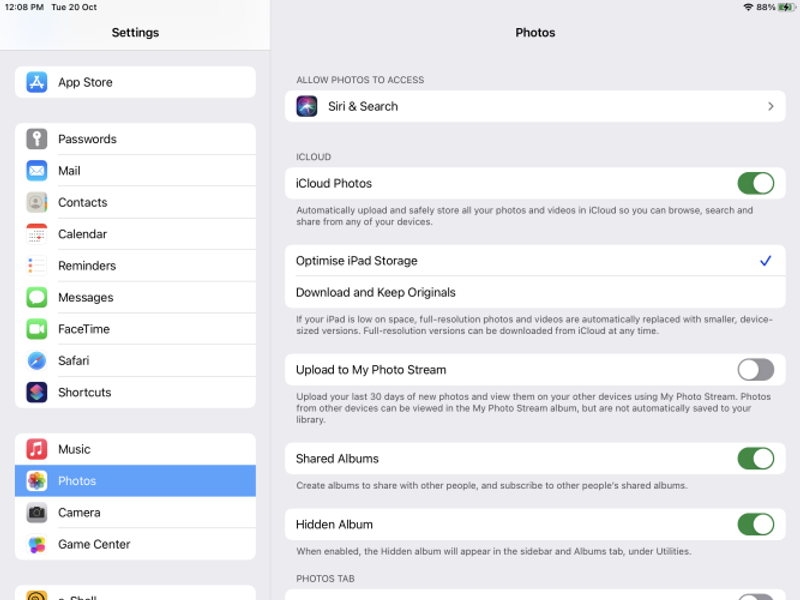
Task: Tap the Game Center bubbles icon
Action: point(37,544)
